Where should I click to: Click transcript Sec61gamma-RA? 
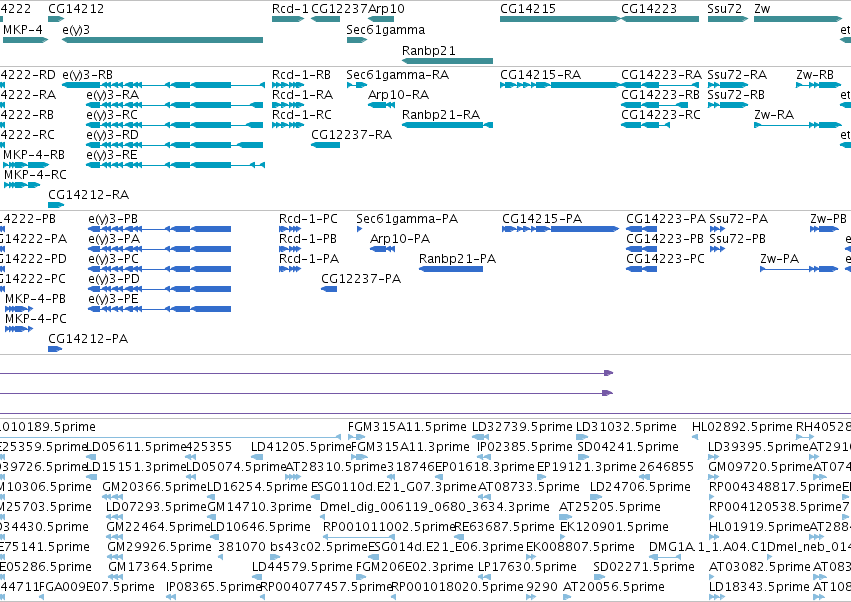pyautogui.click(x=357, y=85)
